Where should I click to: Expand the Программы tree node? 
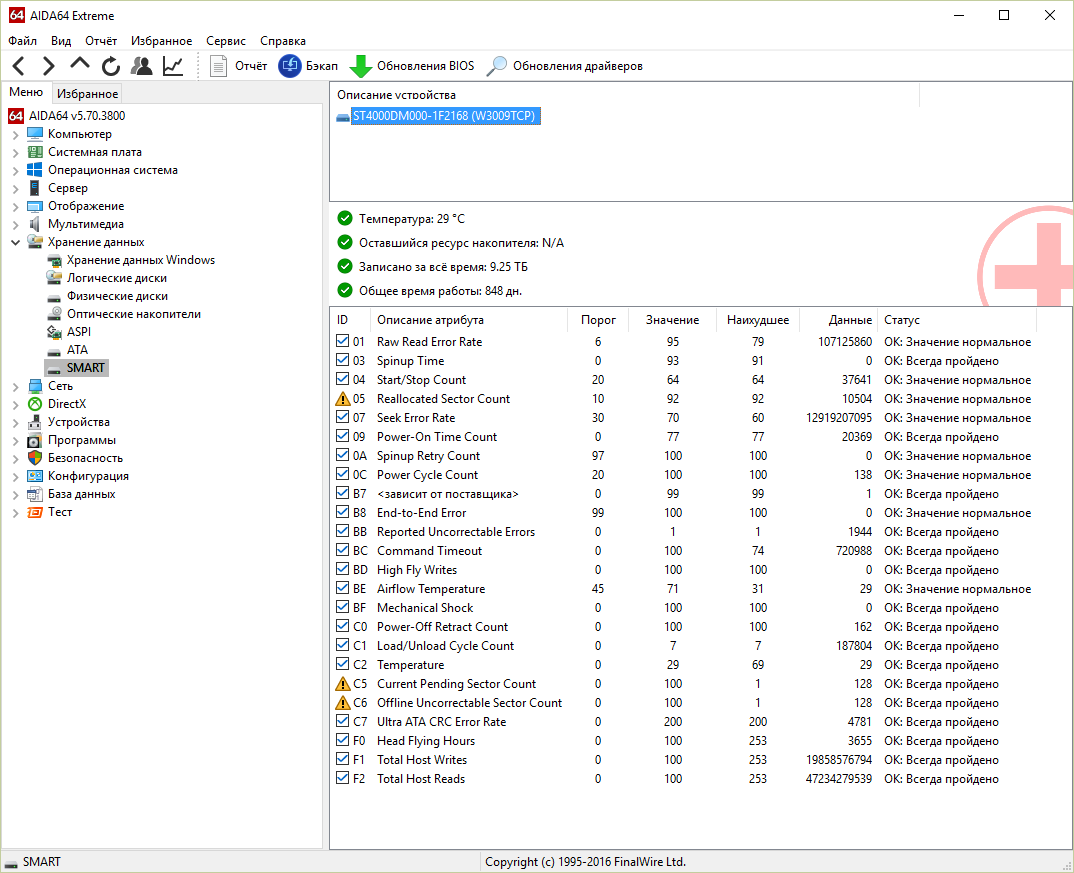16,440
